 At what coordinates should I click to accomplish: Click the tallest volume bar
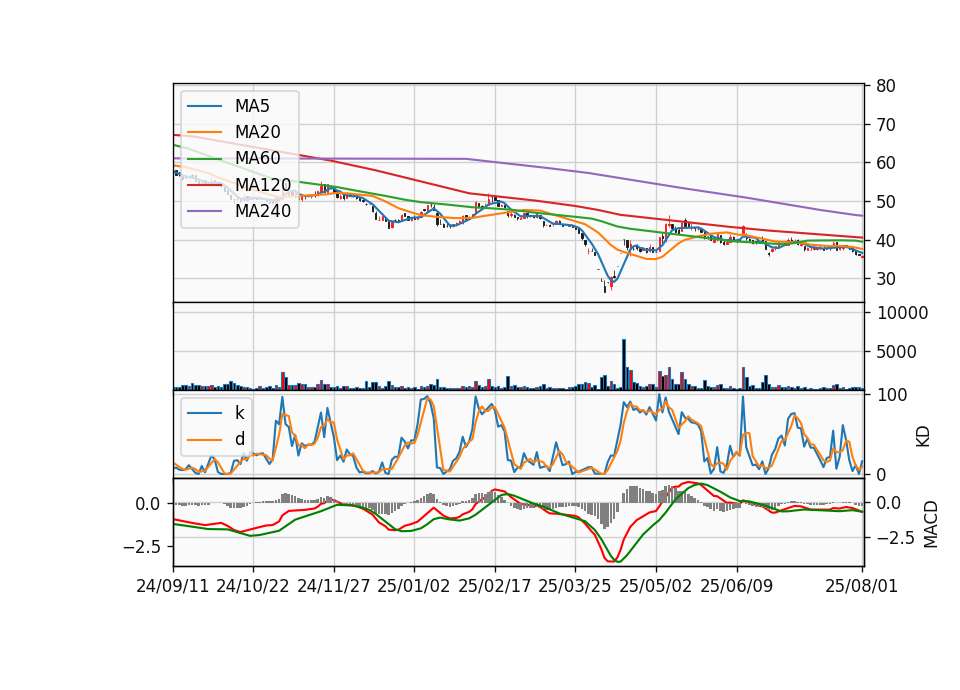(x=624, y=364)
